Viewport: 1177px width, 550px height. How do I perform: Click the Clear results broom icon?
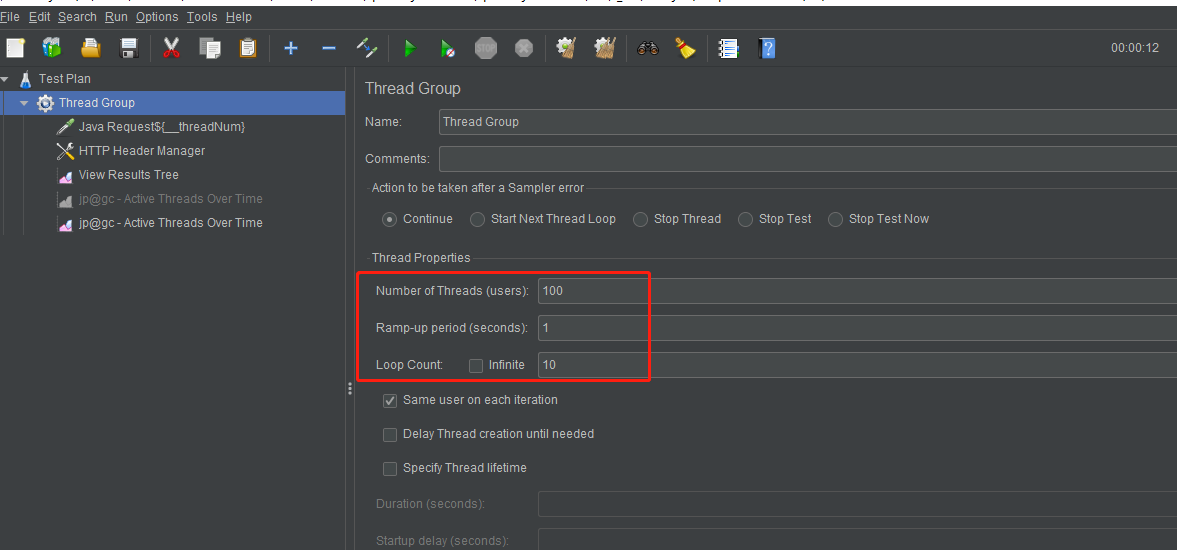click(566, 49)
